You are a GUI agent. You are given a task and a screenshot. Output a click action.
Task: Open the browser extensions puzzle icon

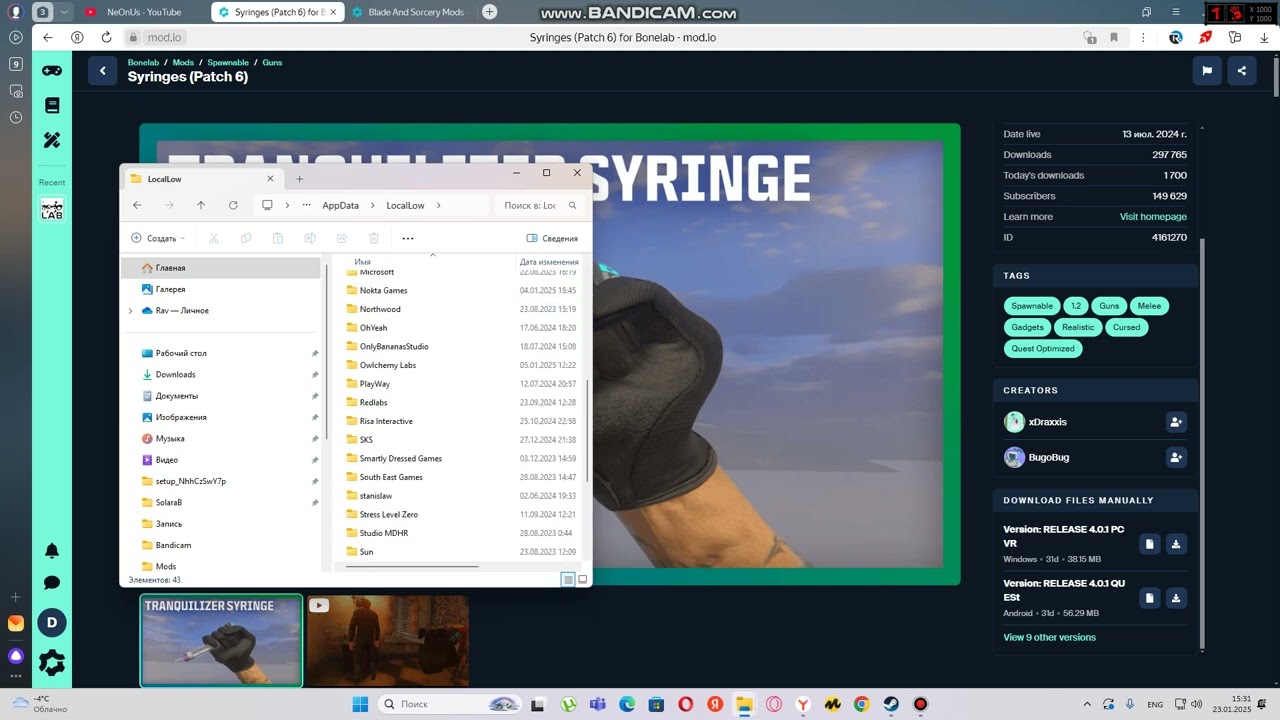click(x=1235, y=37)
